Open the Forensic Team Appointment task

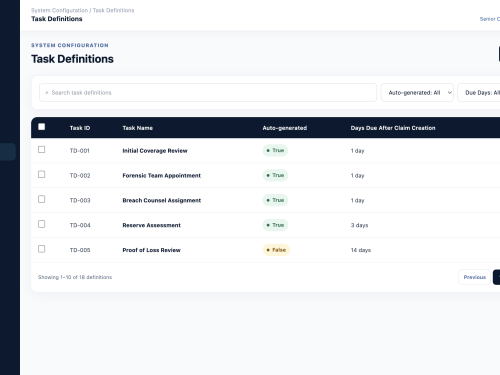[162, 175]
